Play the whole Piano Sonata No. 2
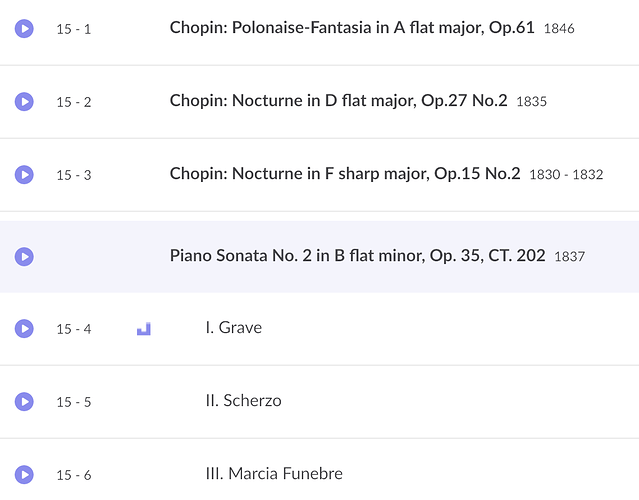The image size is (639, 500). click(x=24, y=257)
